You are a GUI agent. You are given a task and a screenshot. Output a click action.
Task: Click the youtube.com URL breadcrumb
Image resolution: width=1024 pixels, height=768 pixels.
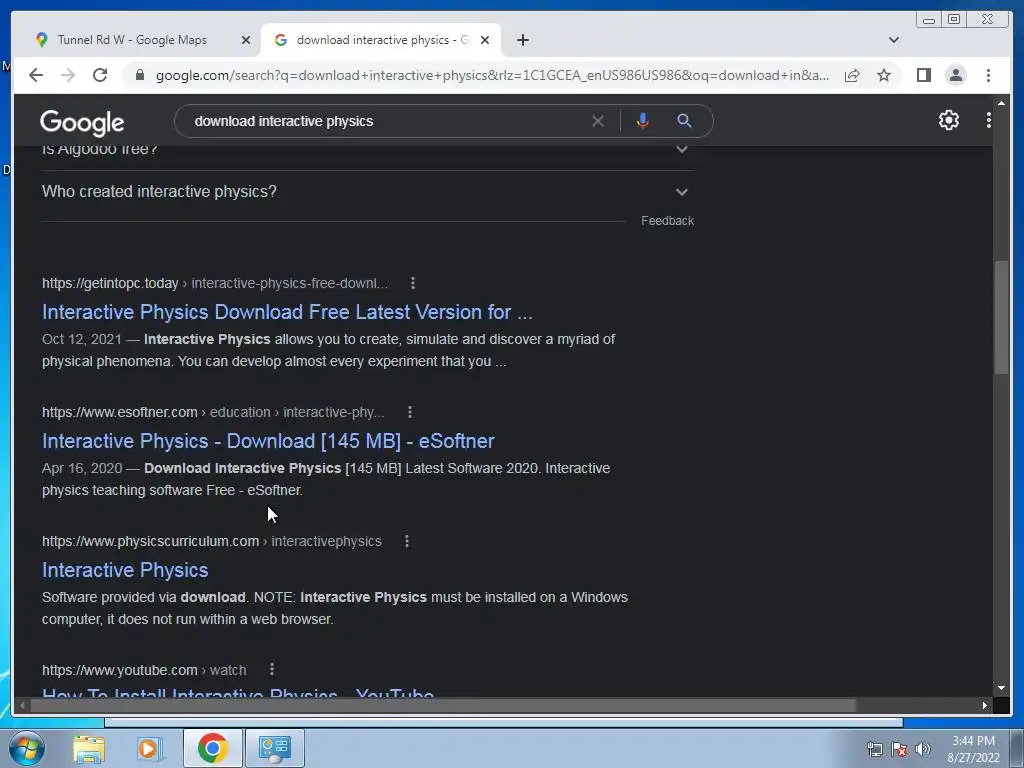tap(144, 670)
